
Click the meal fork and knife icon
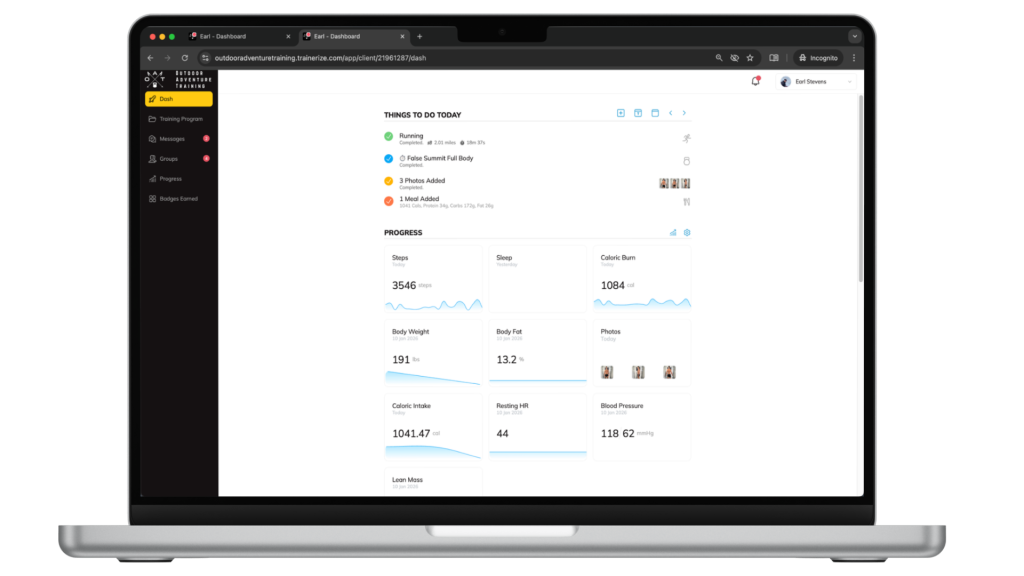point(686,202)
